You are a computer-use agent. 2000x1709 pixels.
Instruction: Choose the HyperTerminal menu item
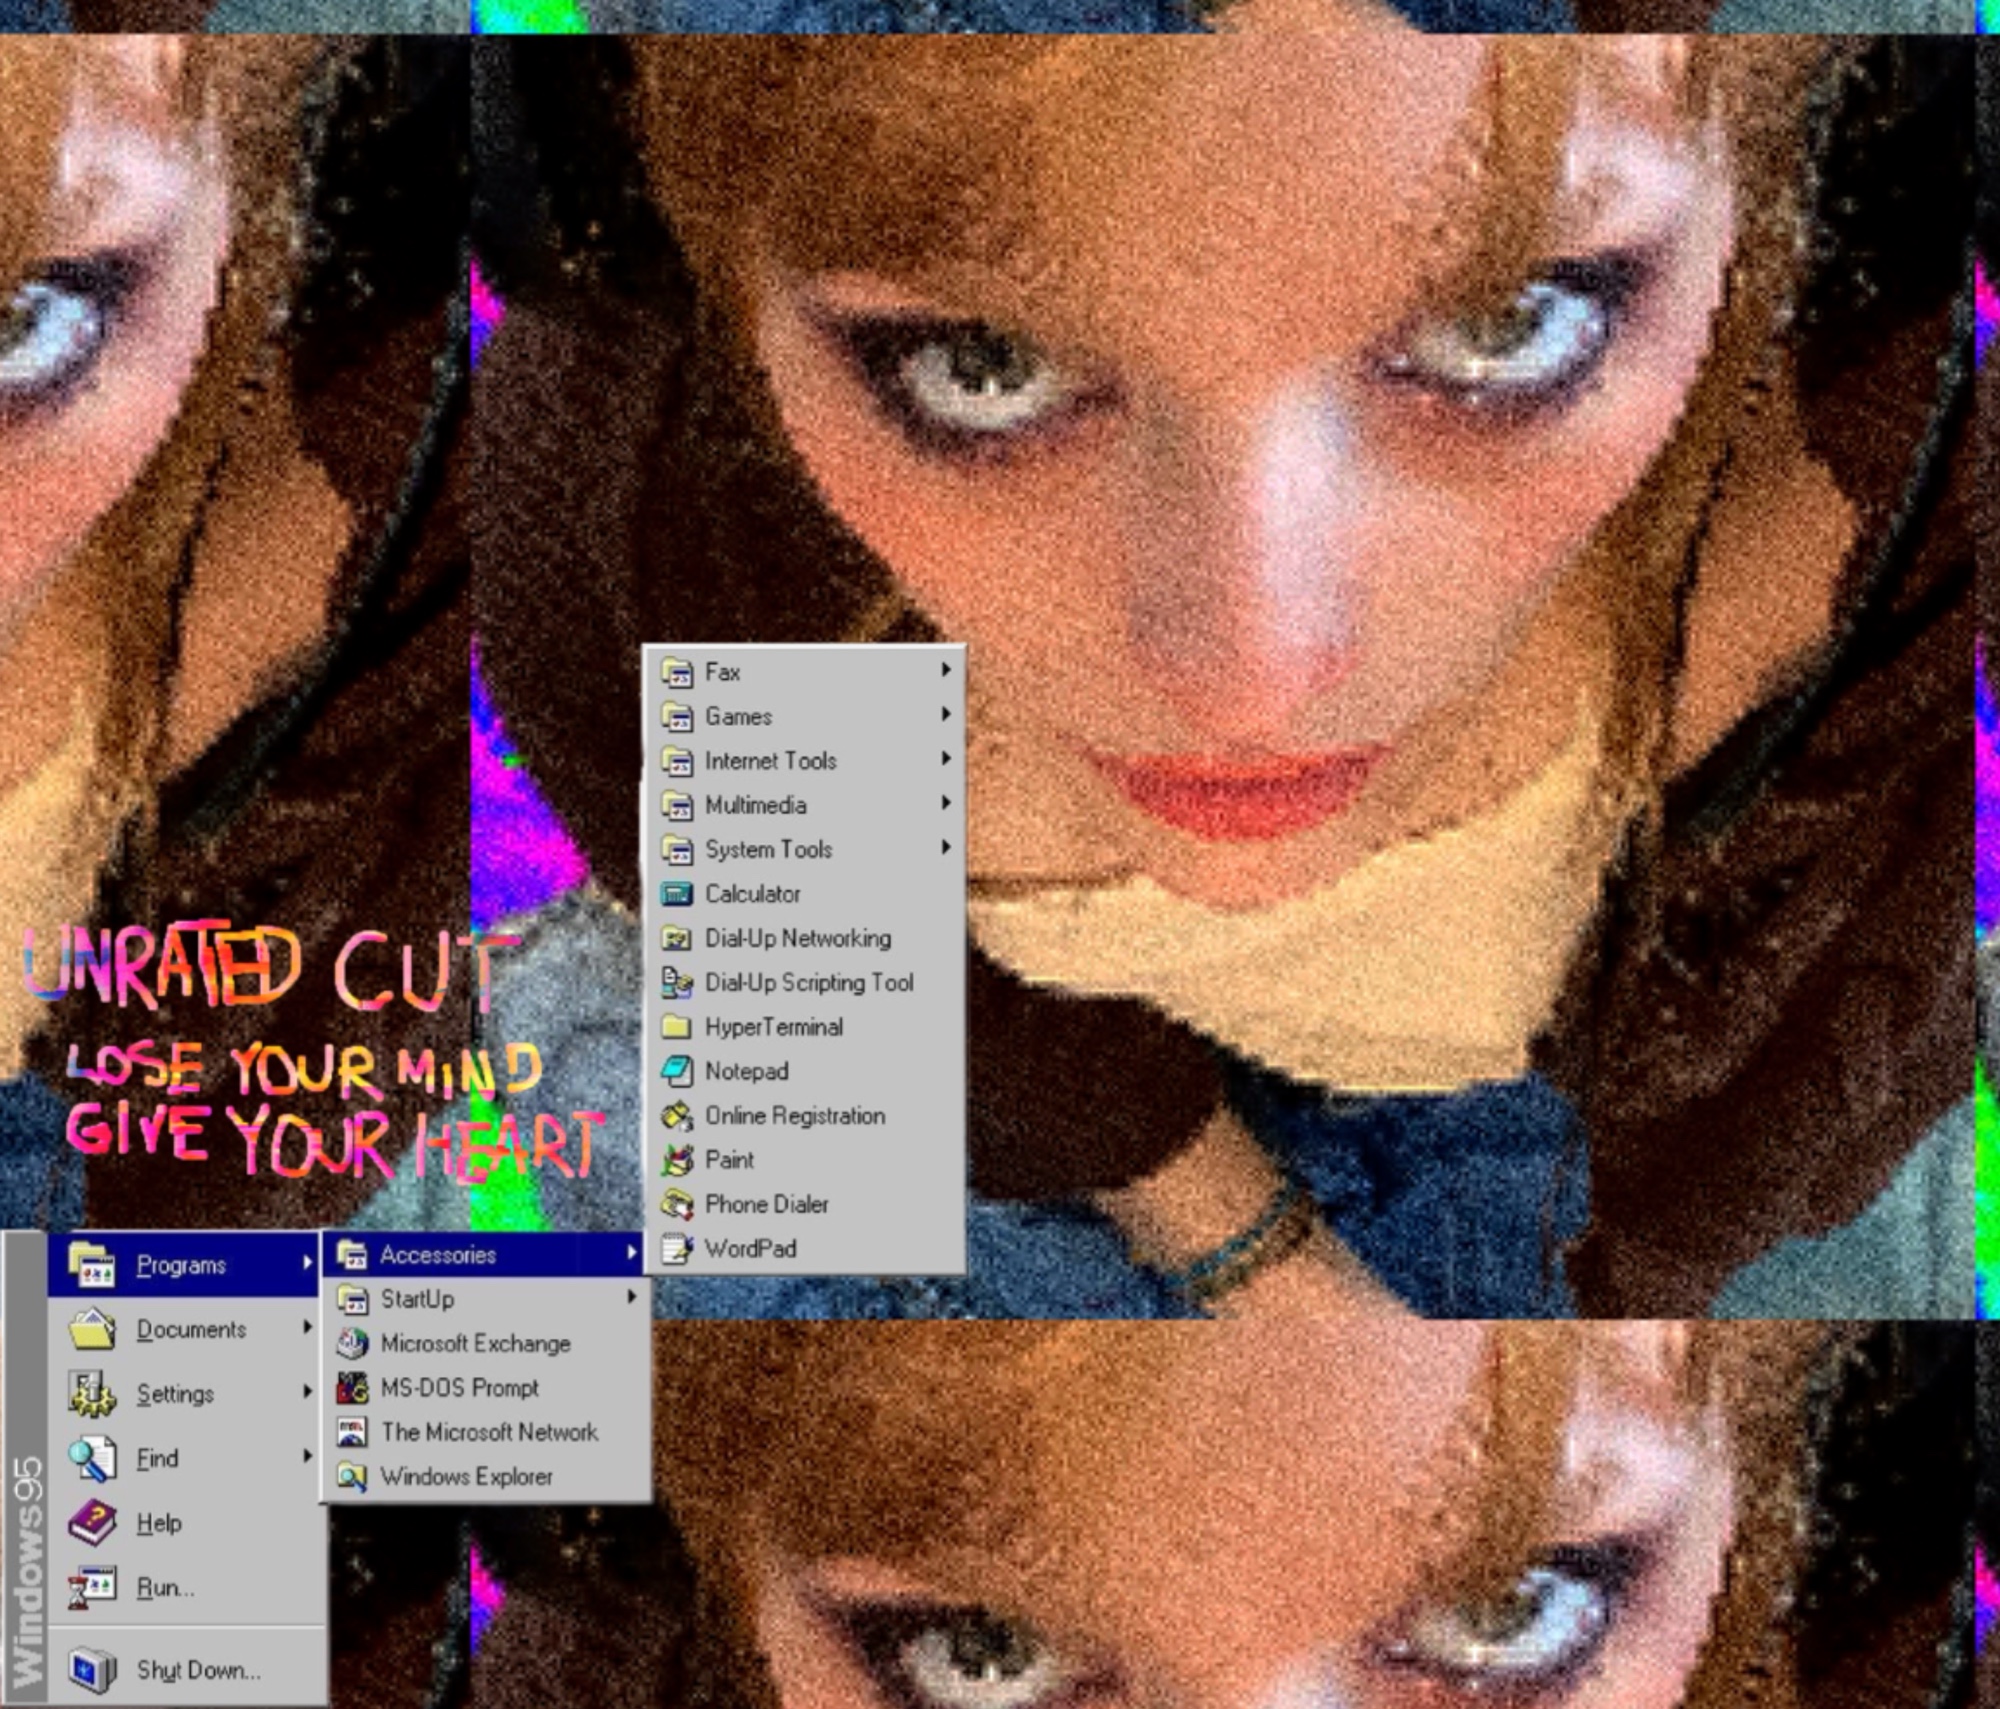point(773,1027)
